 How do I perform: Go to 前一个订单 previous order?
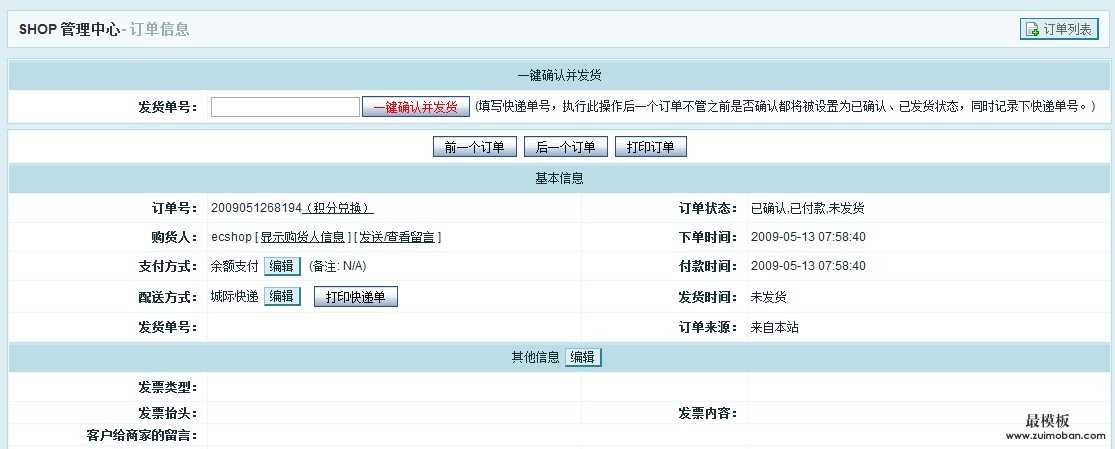(474, 147)
